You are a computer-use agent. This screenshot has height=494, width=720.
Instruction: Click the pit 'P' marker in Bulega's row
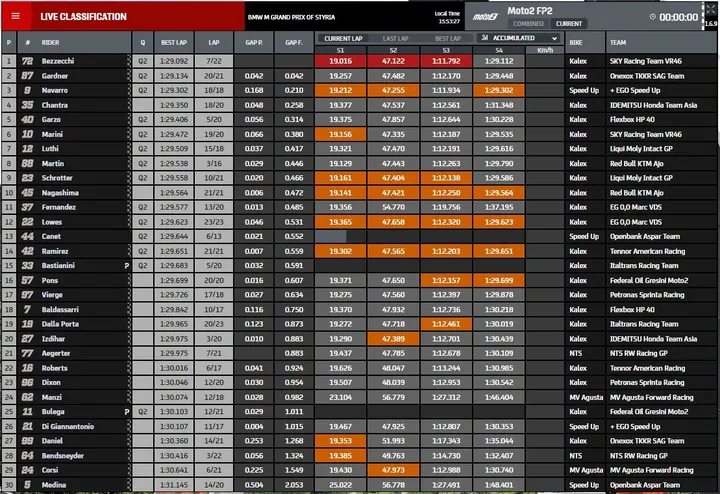pos(127,412)
